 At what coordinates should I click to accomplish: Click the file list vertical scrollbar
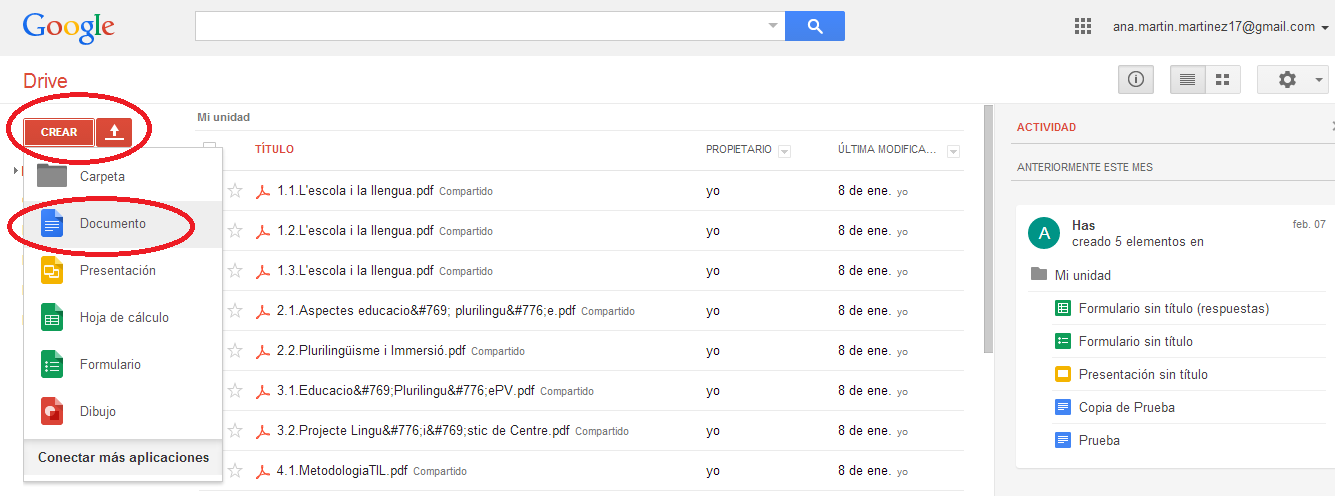tap(988, 230)
